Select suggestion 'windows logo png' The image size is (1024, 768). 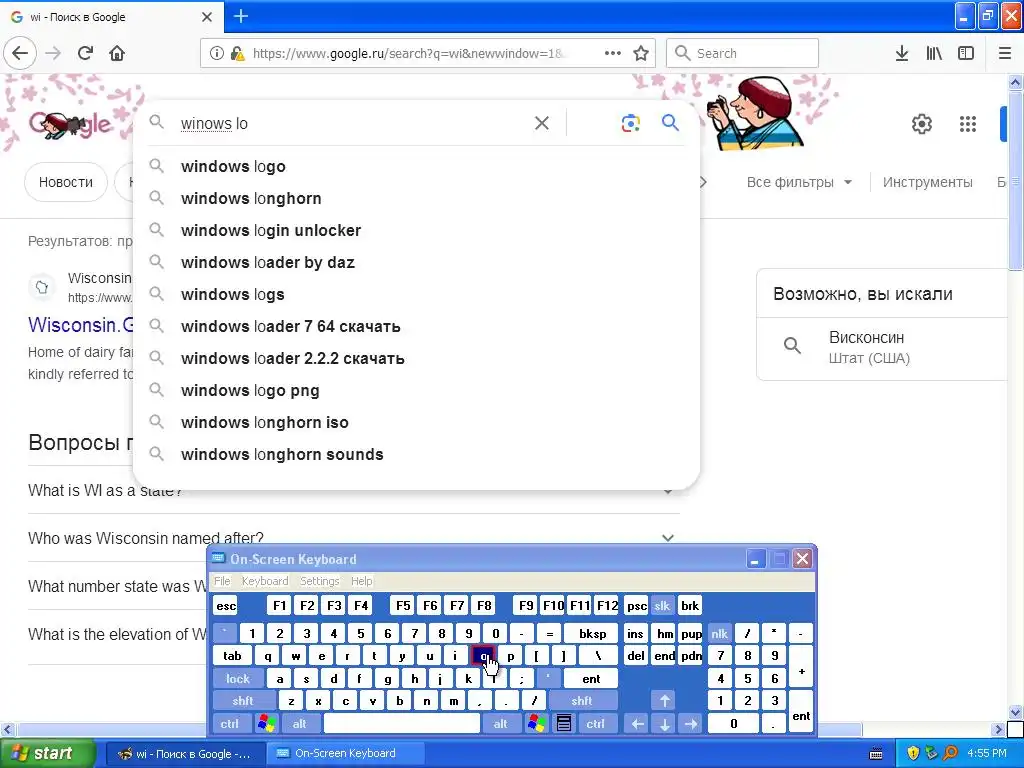[x=416, y=391]
